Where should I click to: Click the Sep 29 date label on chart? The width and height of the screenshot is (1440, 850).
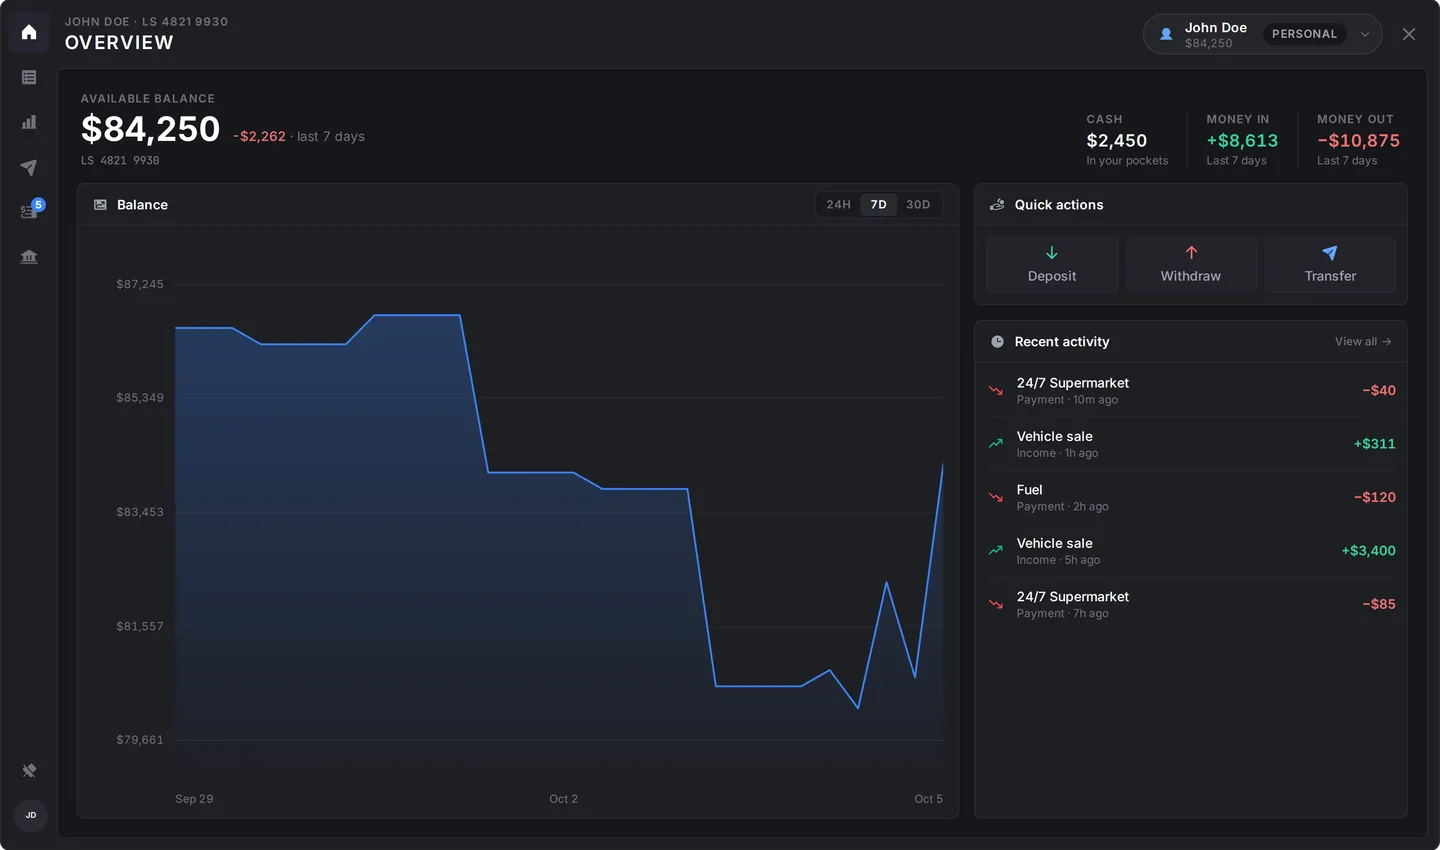point(194,799)
